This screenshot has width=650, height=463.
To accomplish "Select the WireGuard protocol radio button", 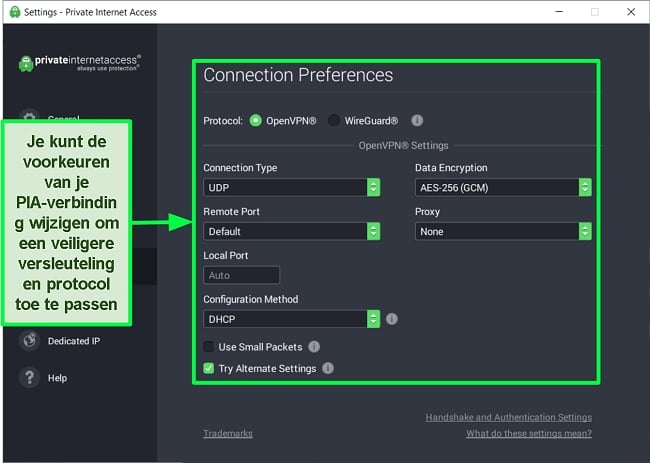I will tap(334, 121).
